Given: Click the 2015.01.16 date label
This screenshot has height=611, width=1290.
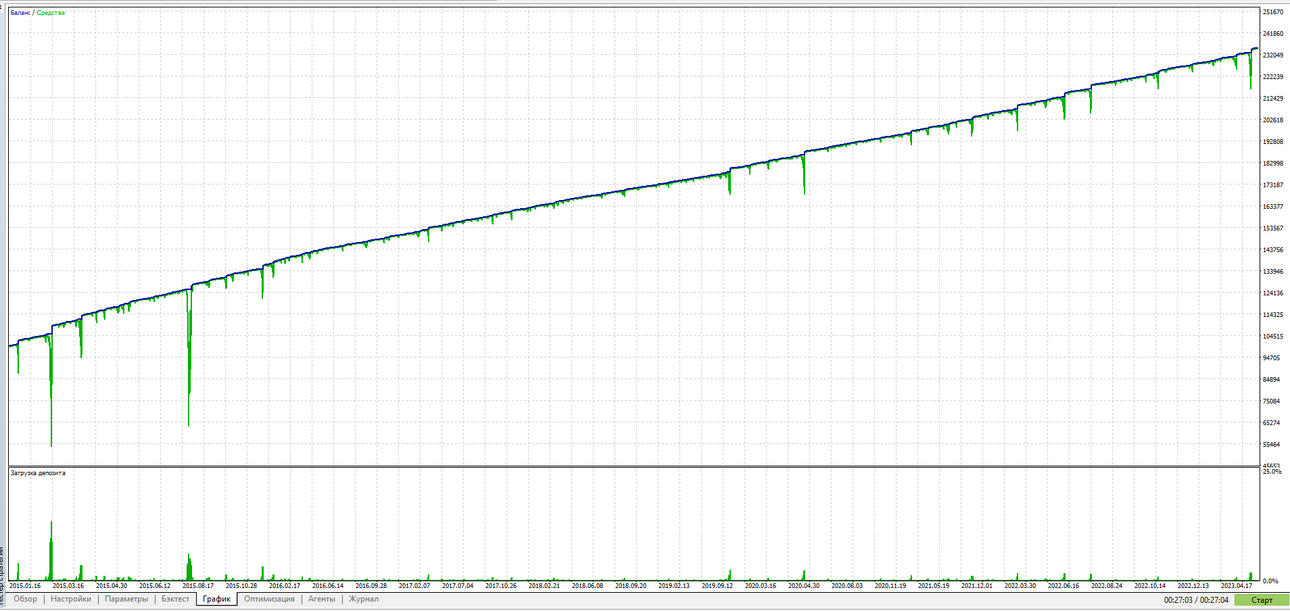Looking at the screenshot, I should tap(25, 586).
